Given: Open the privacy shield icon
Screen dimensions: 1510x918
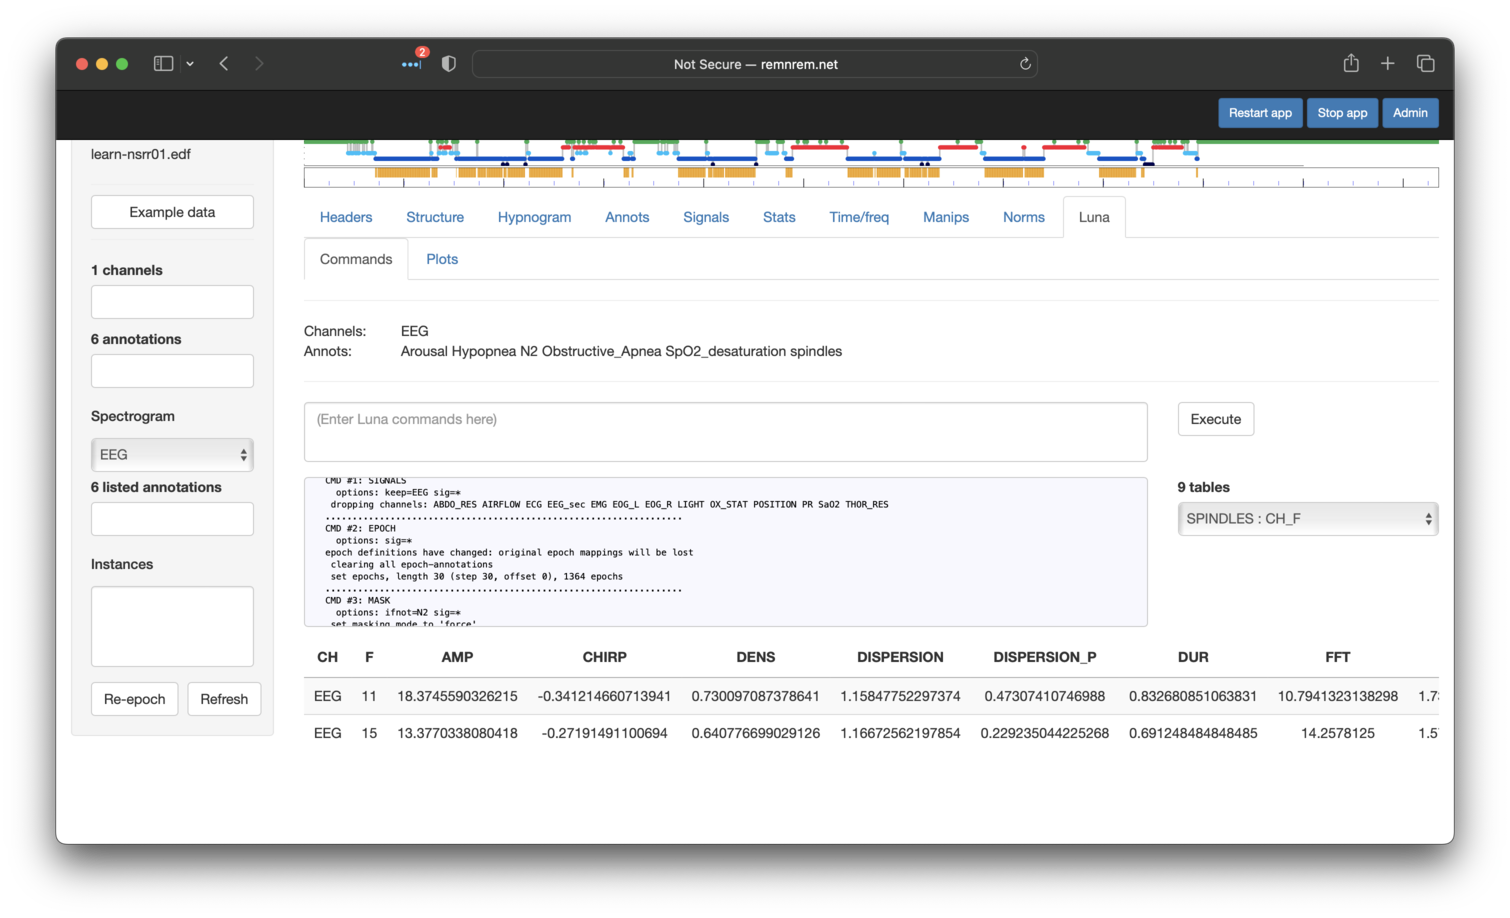Looking at the screenshot, I should coord(449,64).
